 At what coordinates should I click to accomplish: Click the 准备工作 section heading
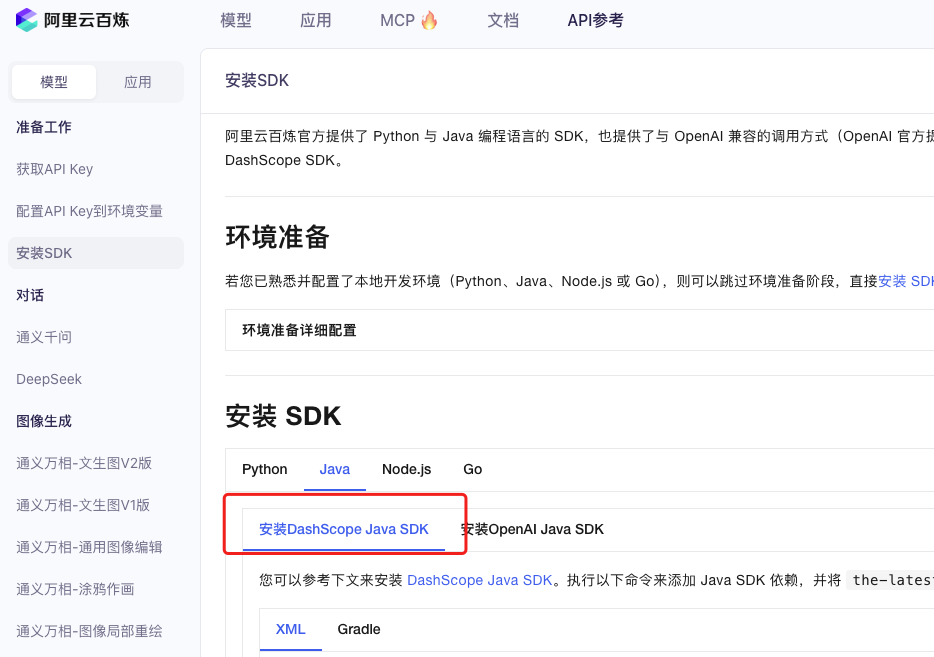(x=44, y=127)
